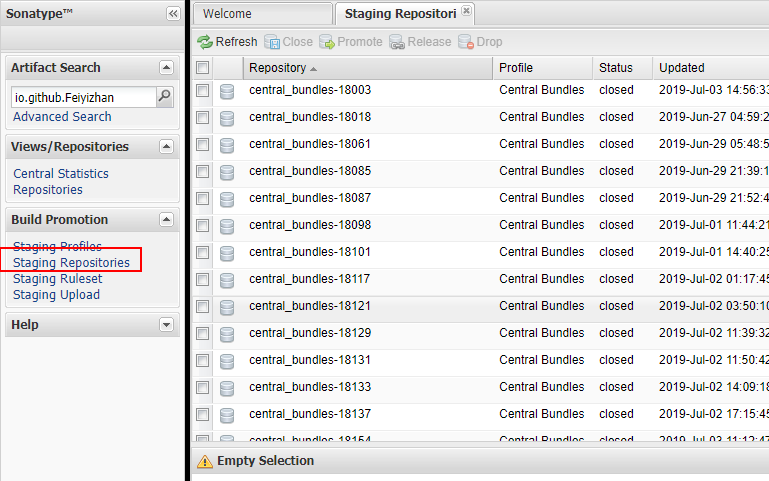Viewport: 769px width, 481px height.
Task: Collapse the Sonatype sidebar with double-arrow icon
Action: (x=173, y=14)
